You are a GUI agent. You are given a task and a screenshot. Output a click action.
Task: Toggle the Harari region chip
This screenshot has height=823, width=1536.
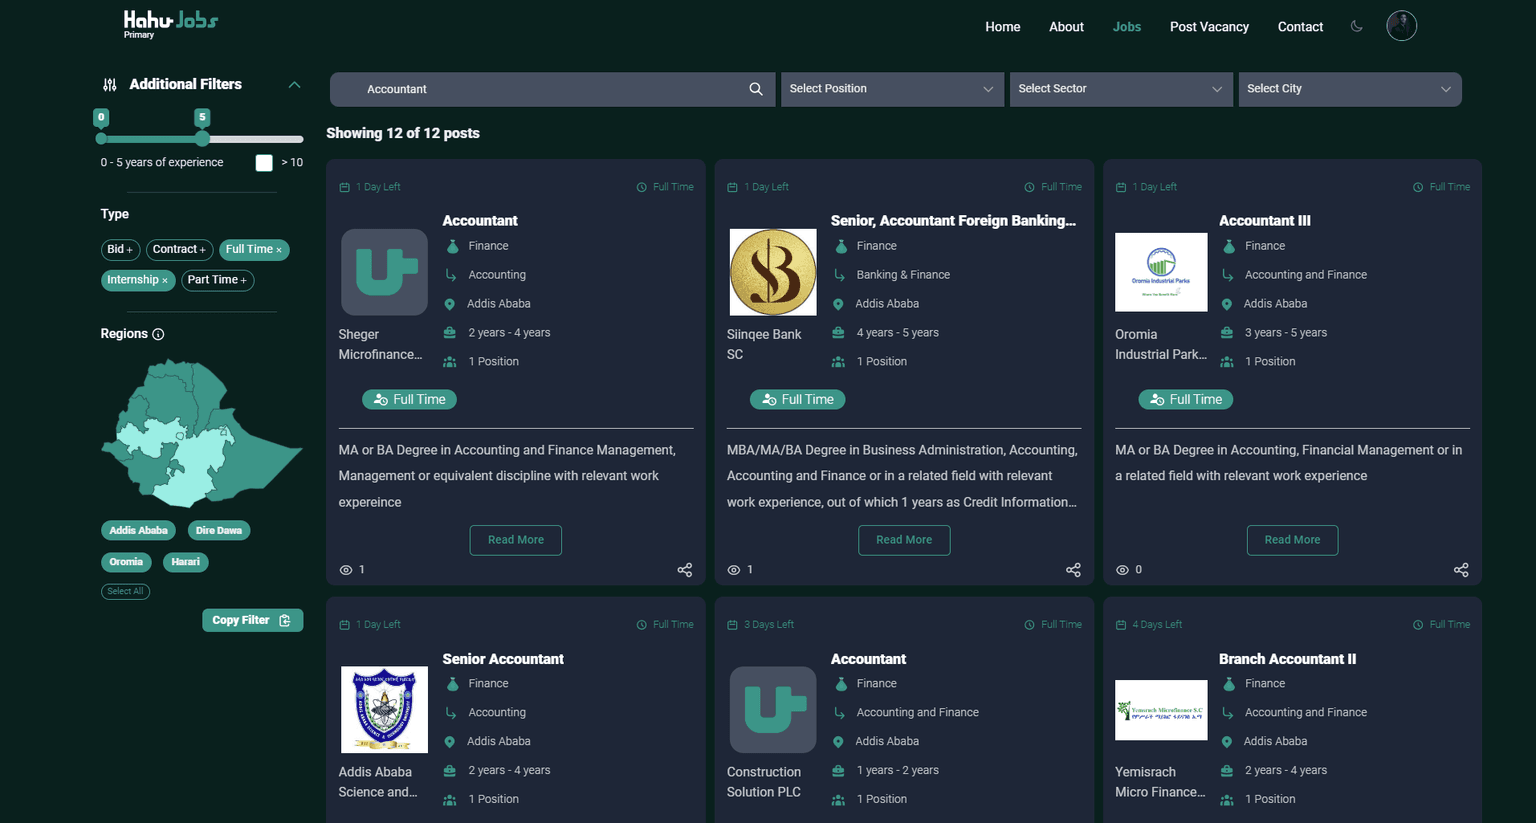[185, 562]
